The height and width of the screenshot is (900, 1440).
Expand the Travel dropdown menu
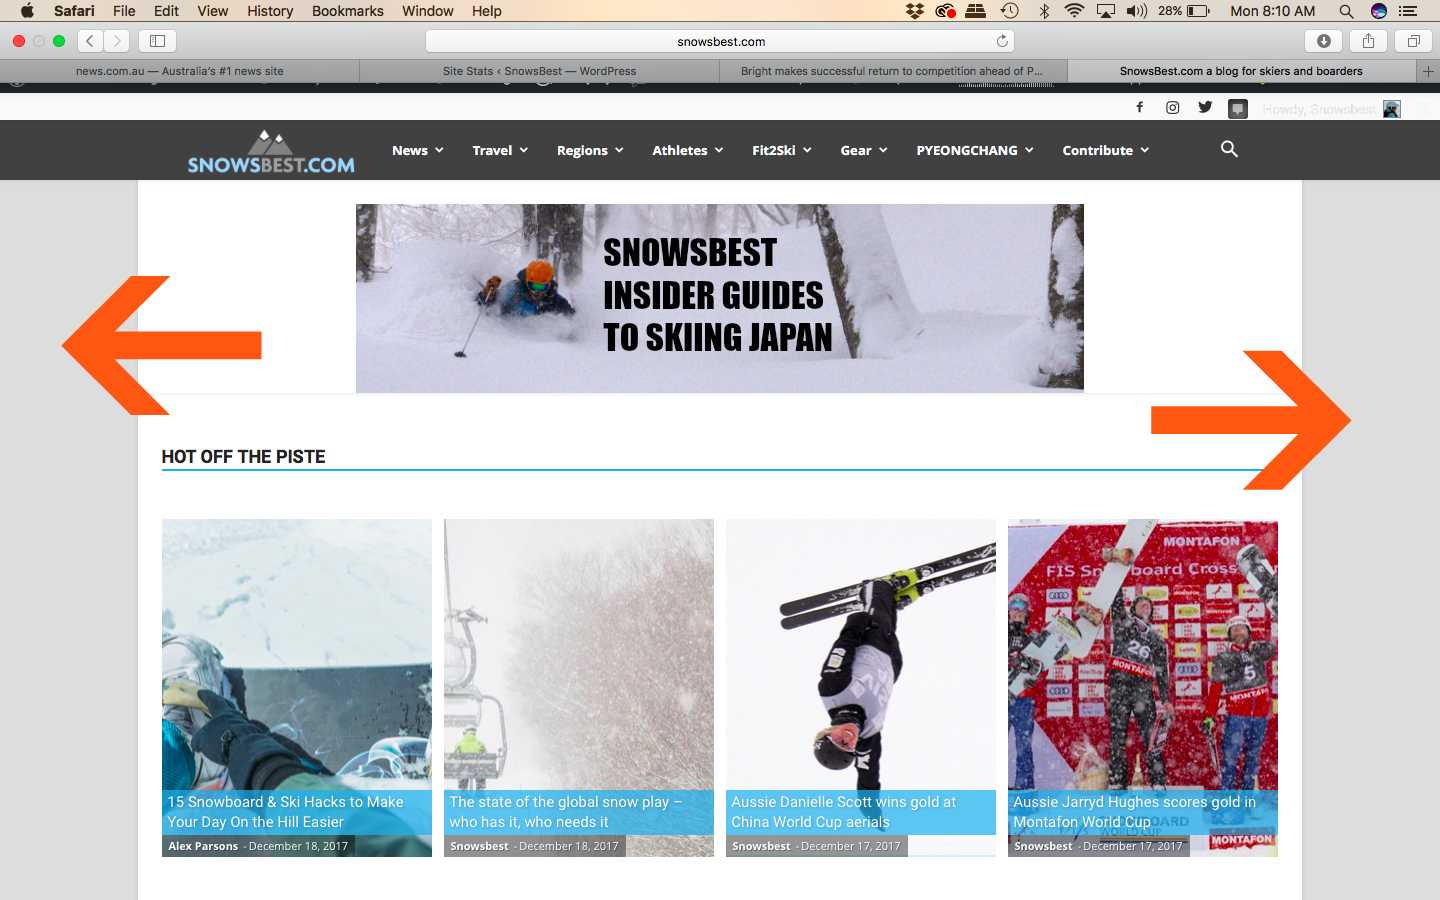(500, 150)
